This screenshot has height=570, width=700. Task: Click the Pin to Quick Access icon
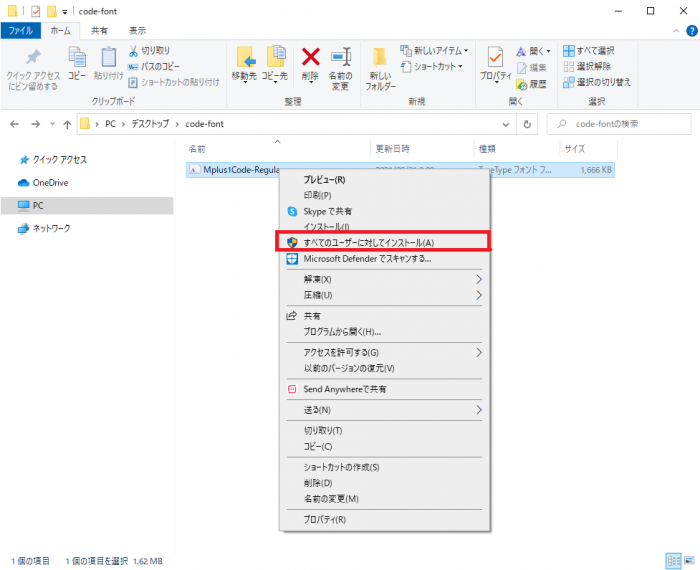pyautogui.click(x=32, y=66)
